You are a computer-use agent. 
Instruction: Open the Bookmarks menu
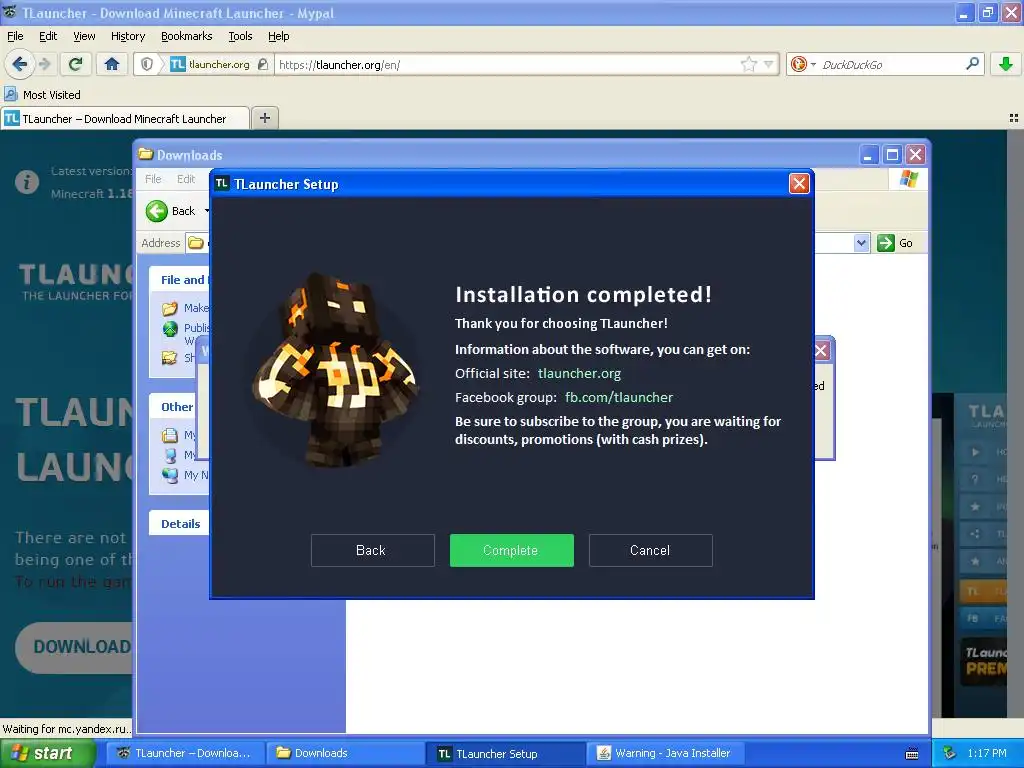tap(187, 36)
